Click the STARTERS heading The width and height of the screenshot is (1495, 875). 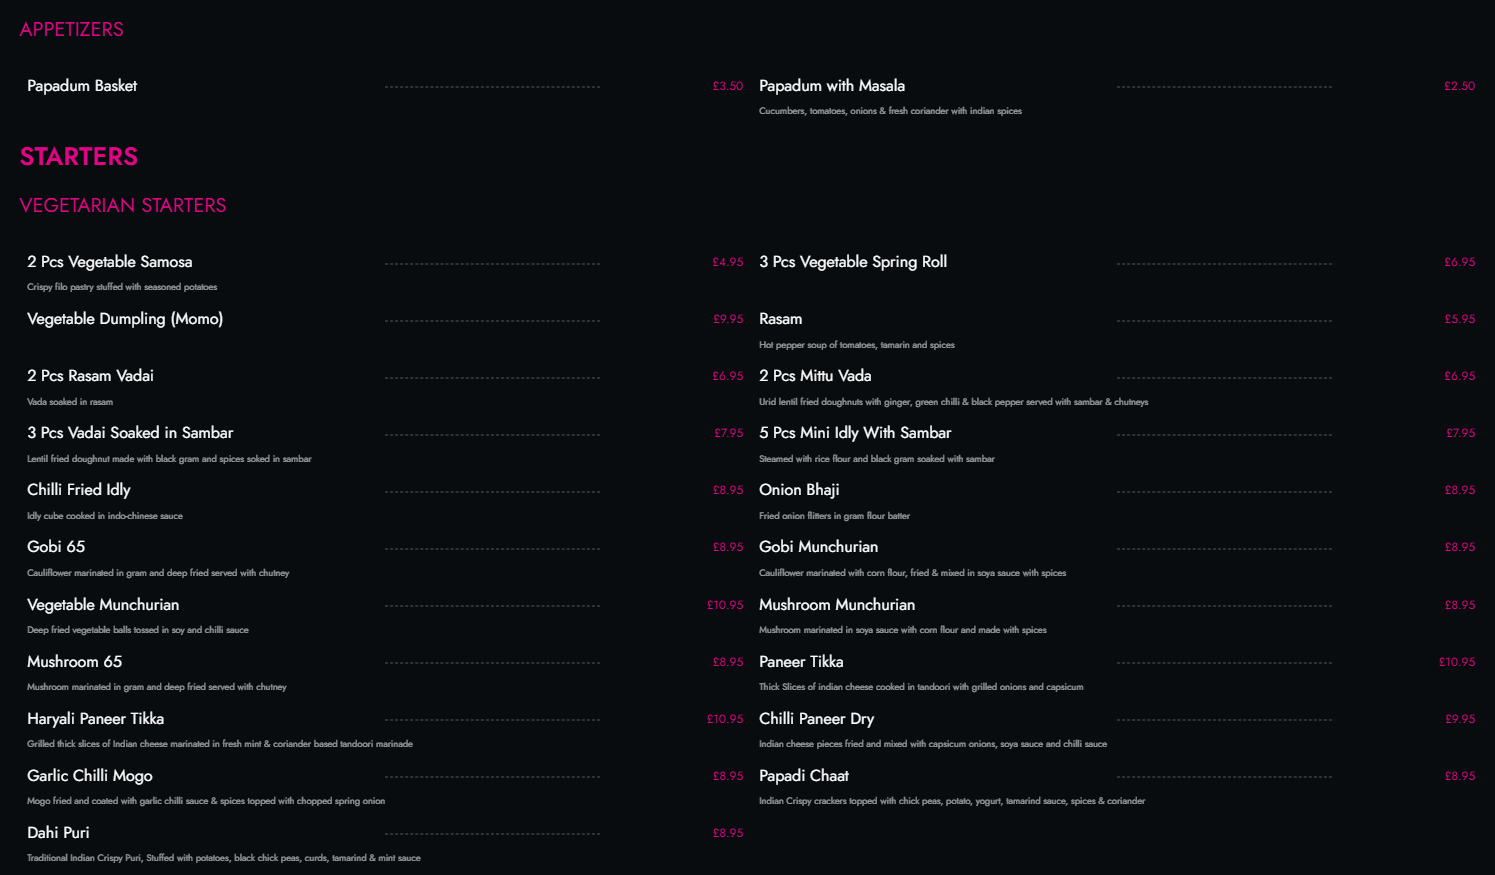79,157
